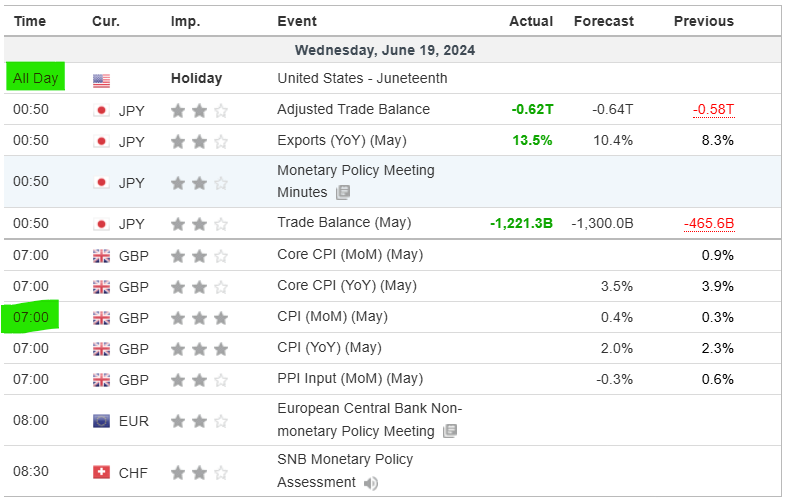Click the Time column header
Screen dimensions: 789x503
tap(29, 21)
